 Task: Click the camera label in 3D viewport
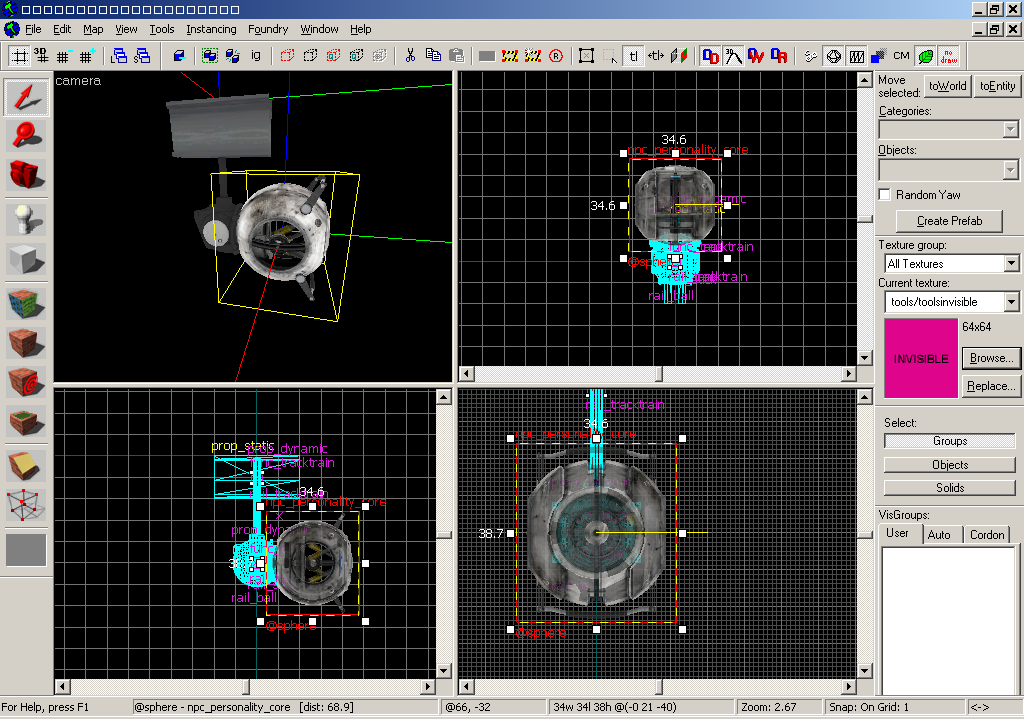(78, 80)
